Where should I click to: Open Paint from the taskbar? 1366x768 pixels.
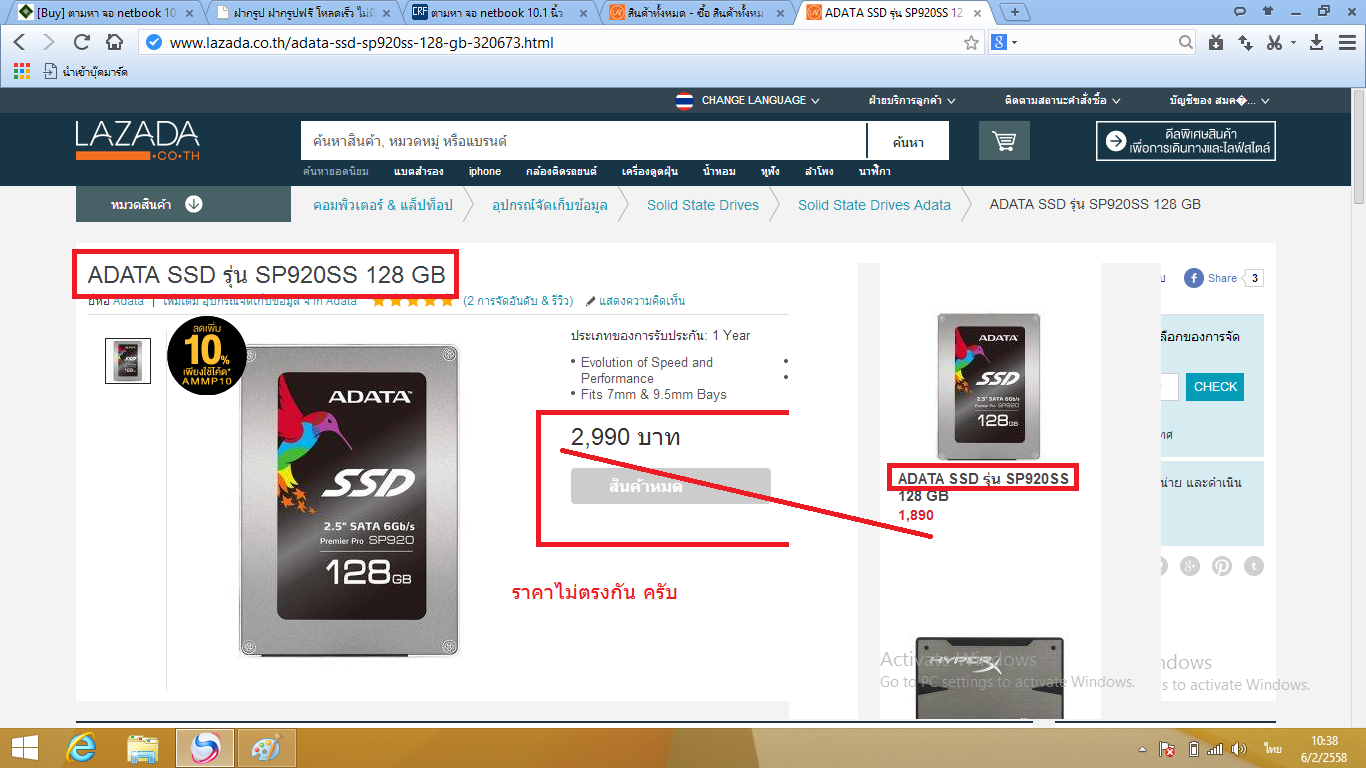tap(266, 748)
